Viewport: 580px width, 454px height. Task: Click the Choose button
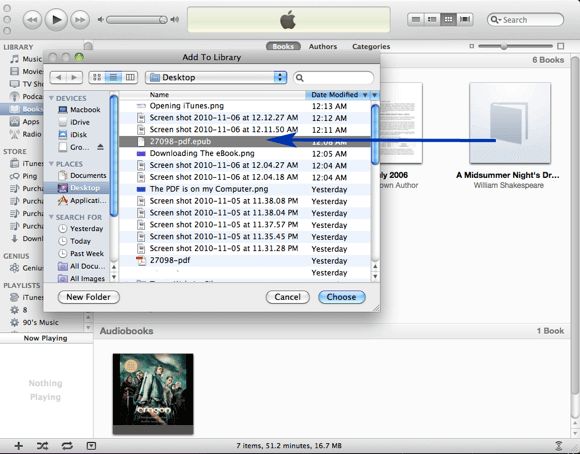(x=341, y=297)
